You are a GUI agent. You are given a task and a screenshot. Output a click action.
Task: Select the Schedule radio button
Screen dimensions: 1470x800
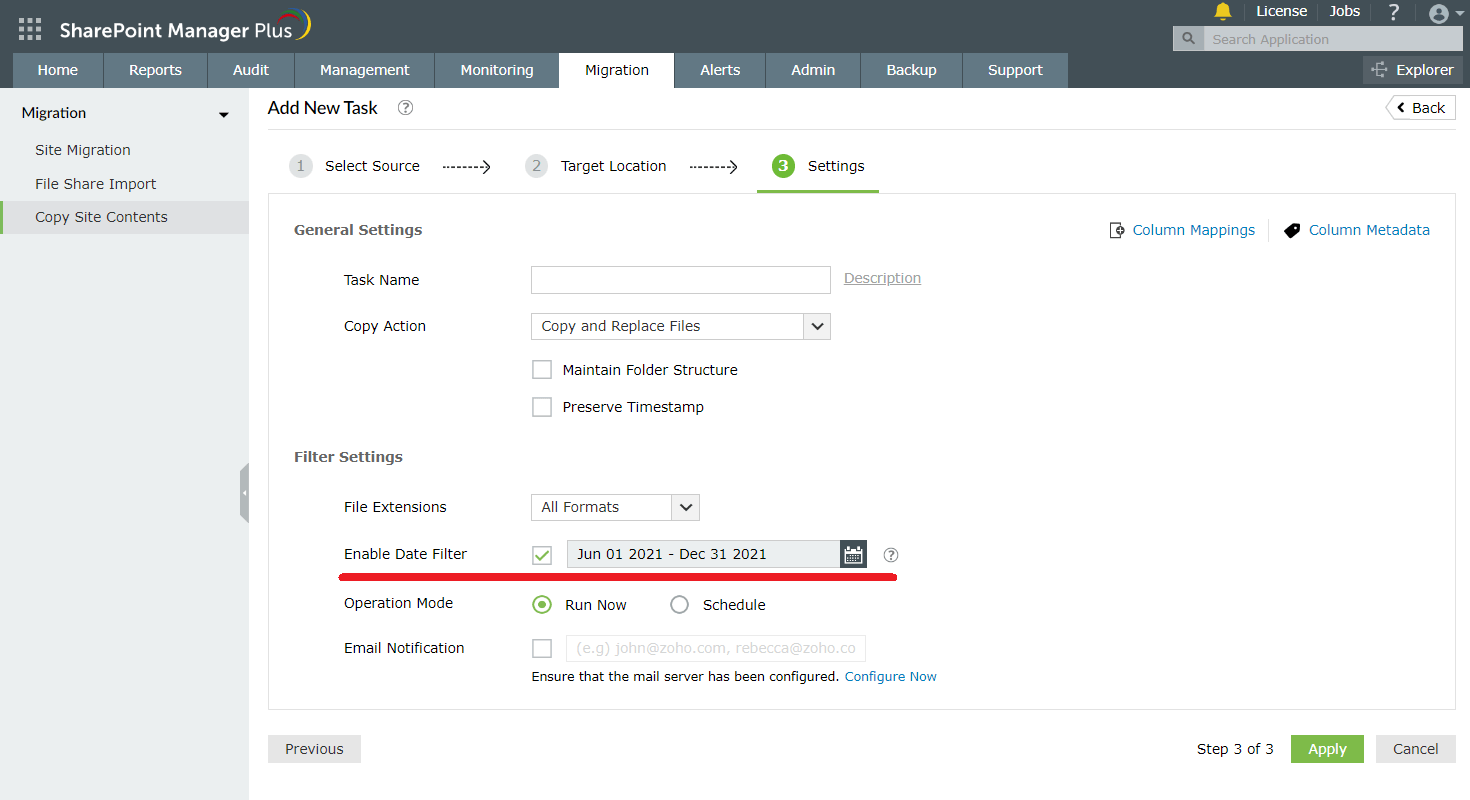pyautogui.click(x=680, y=605)
